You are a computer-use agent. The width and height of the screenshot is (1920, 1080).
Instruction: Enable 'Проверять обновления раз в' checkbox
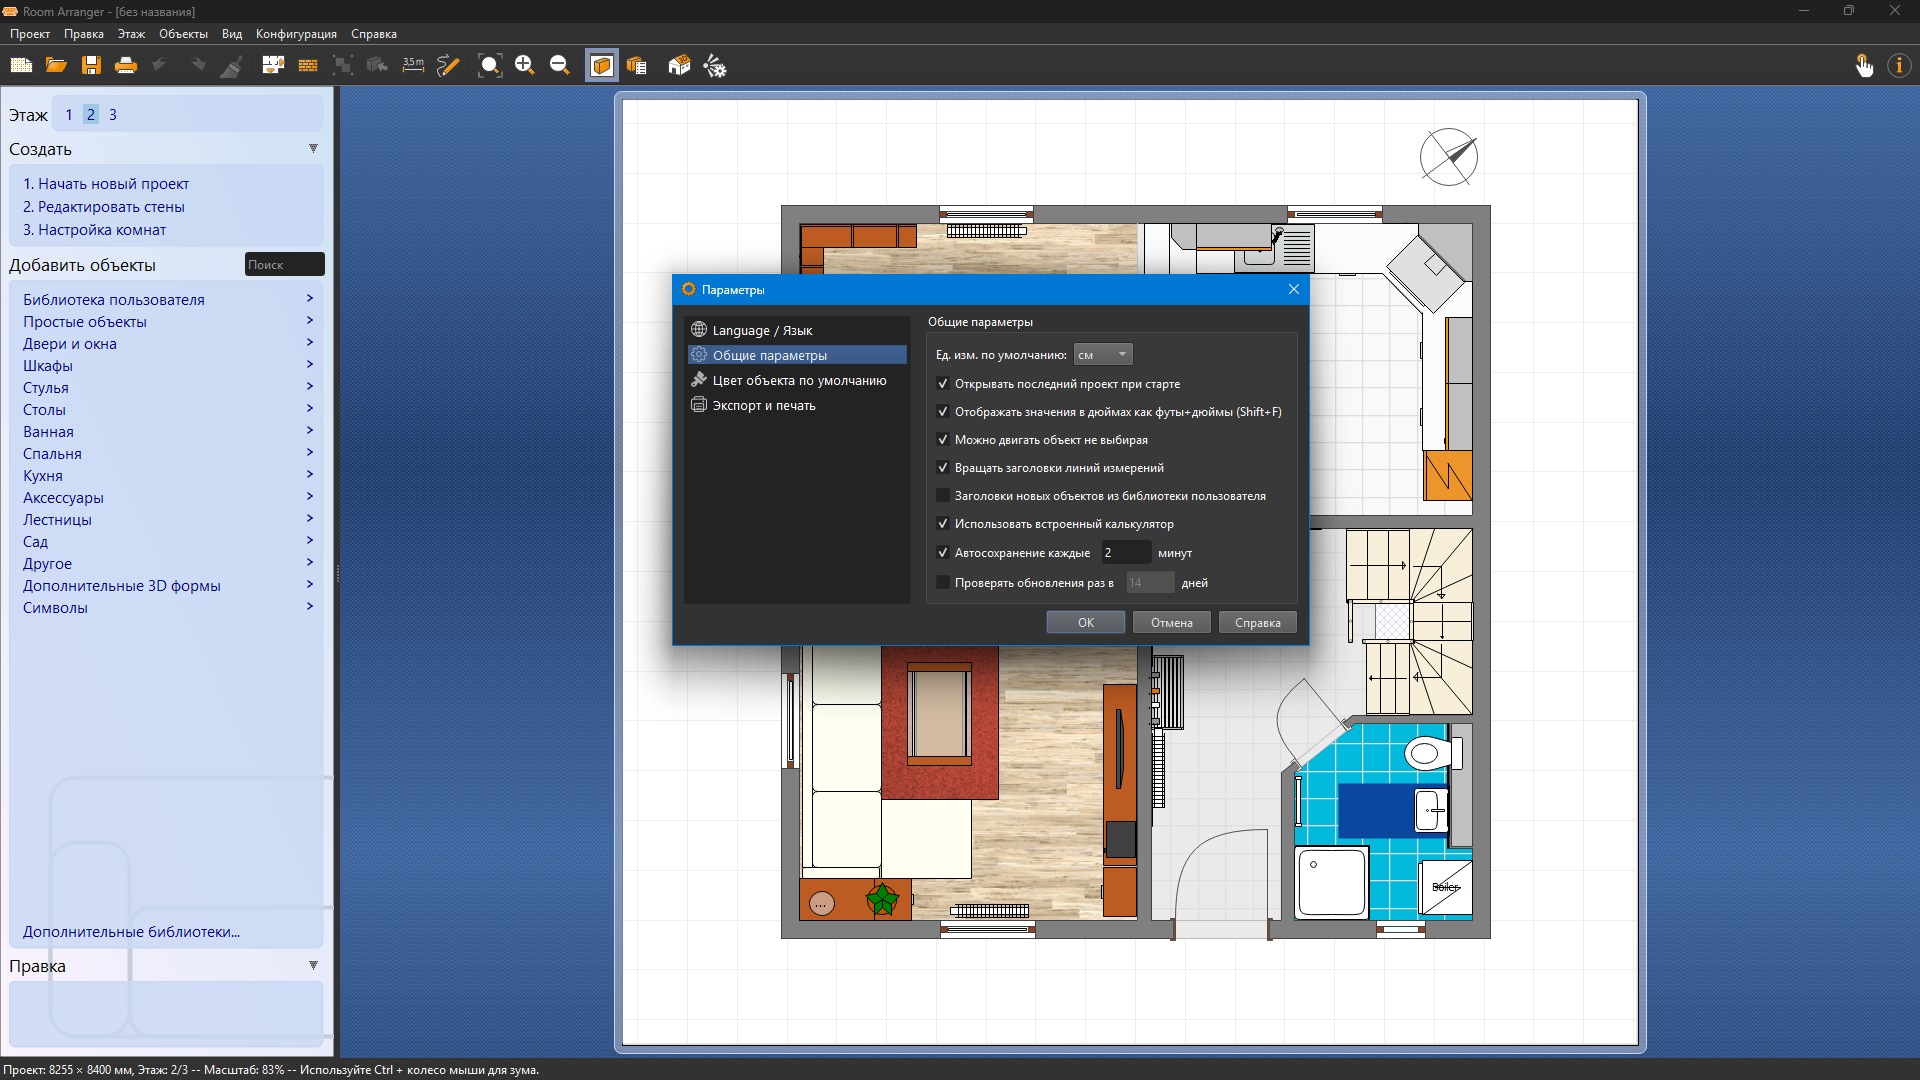tap(942, 583)
